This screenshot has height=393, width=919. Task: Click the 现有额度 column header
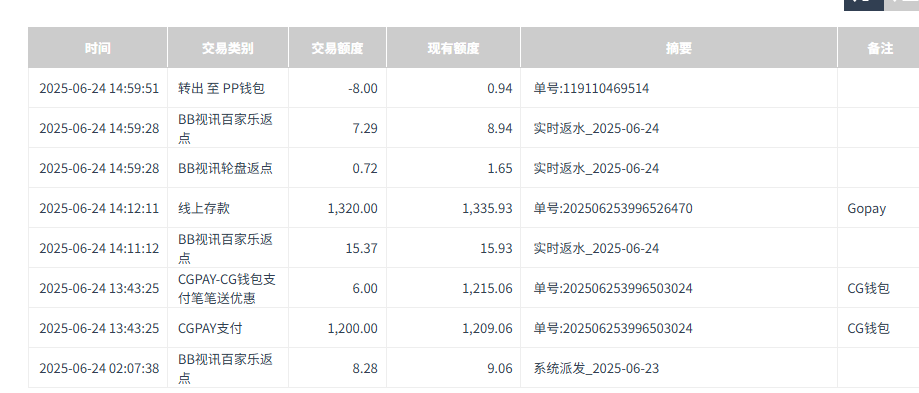[453, 48]
